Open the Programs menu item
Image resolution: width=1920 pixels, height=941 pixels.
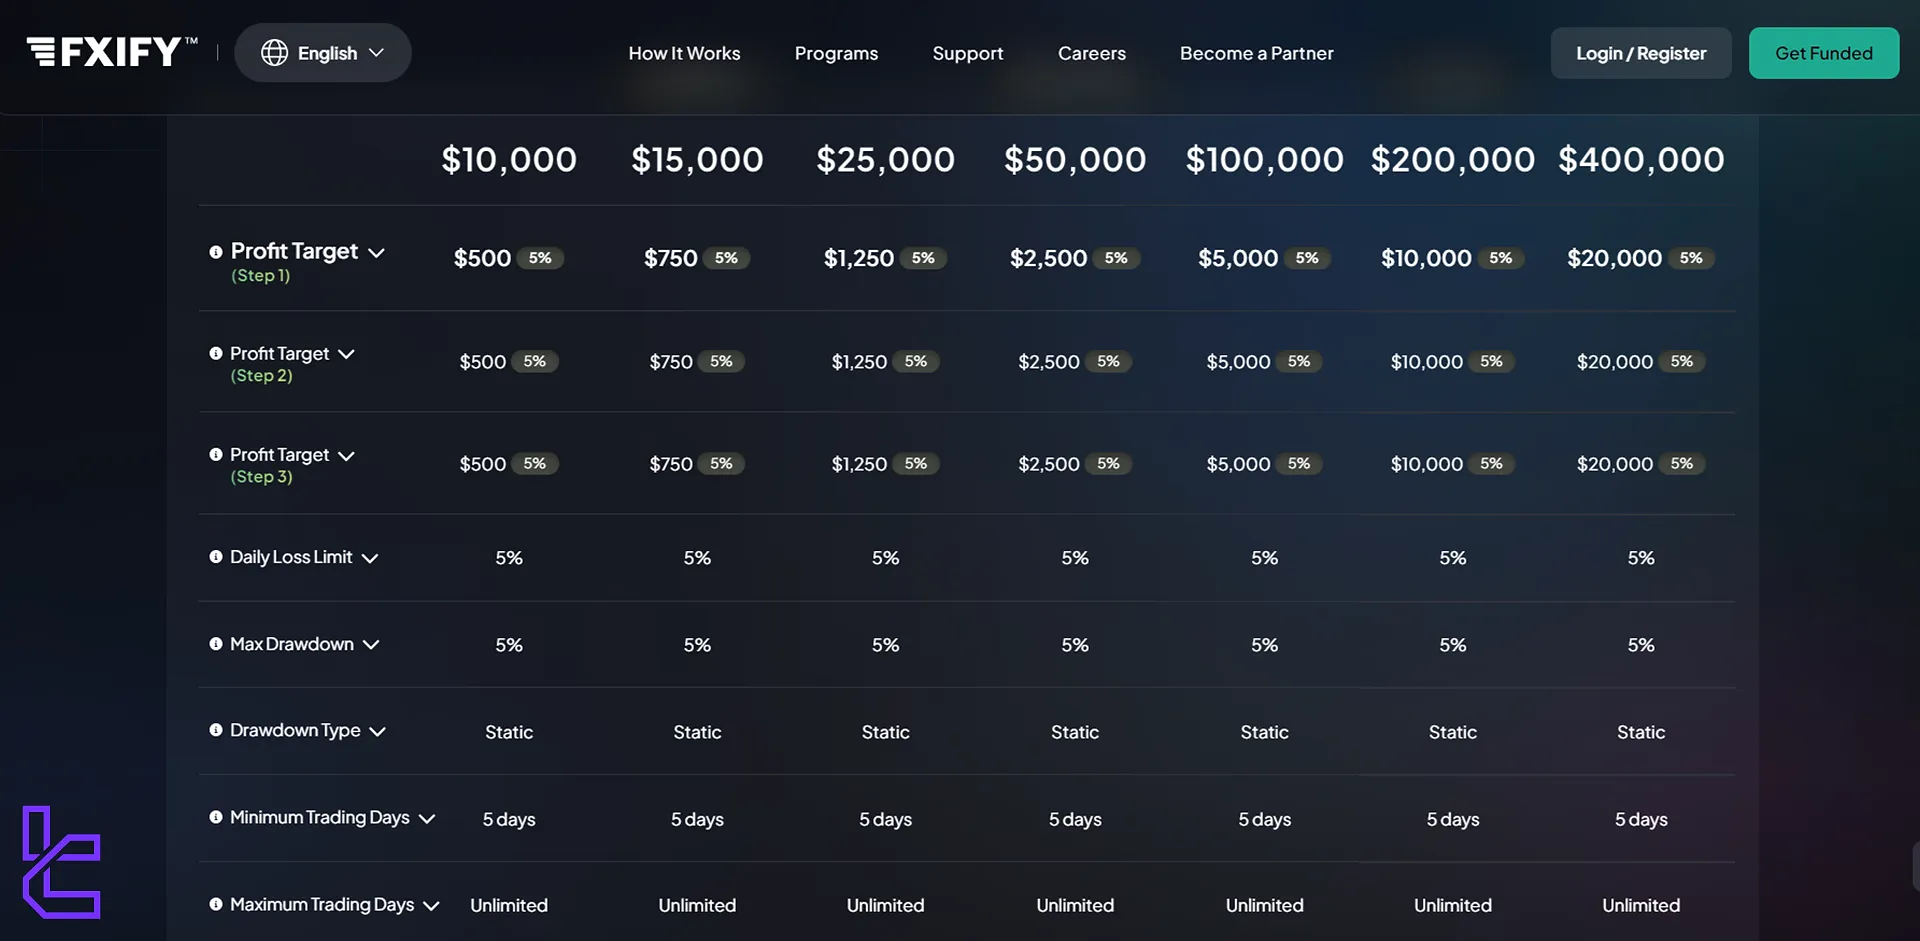836,53
